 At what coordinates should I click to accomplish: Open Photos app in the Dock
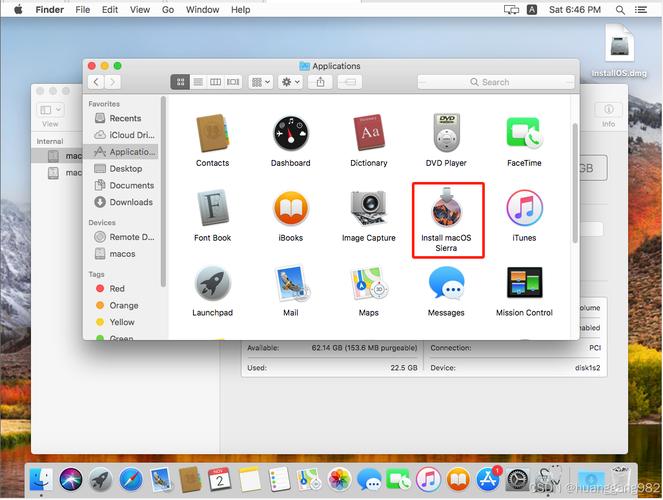[x=339, y=479]
